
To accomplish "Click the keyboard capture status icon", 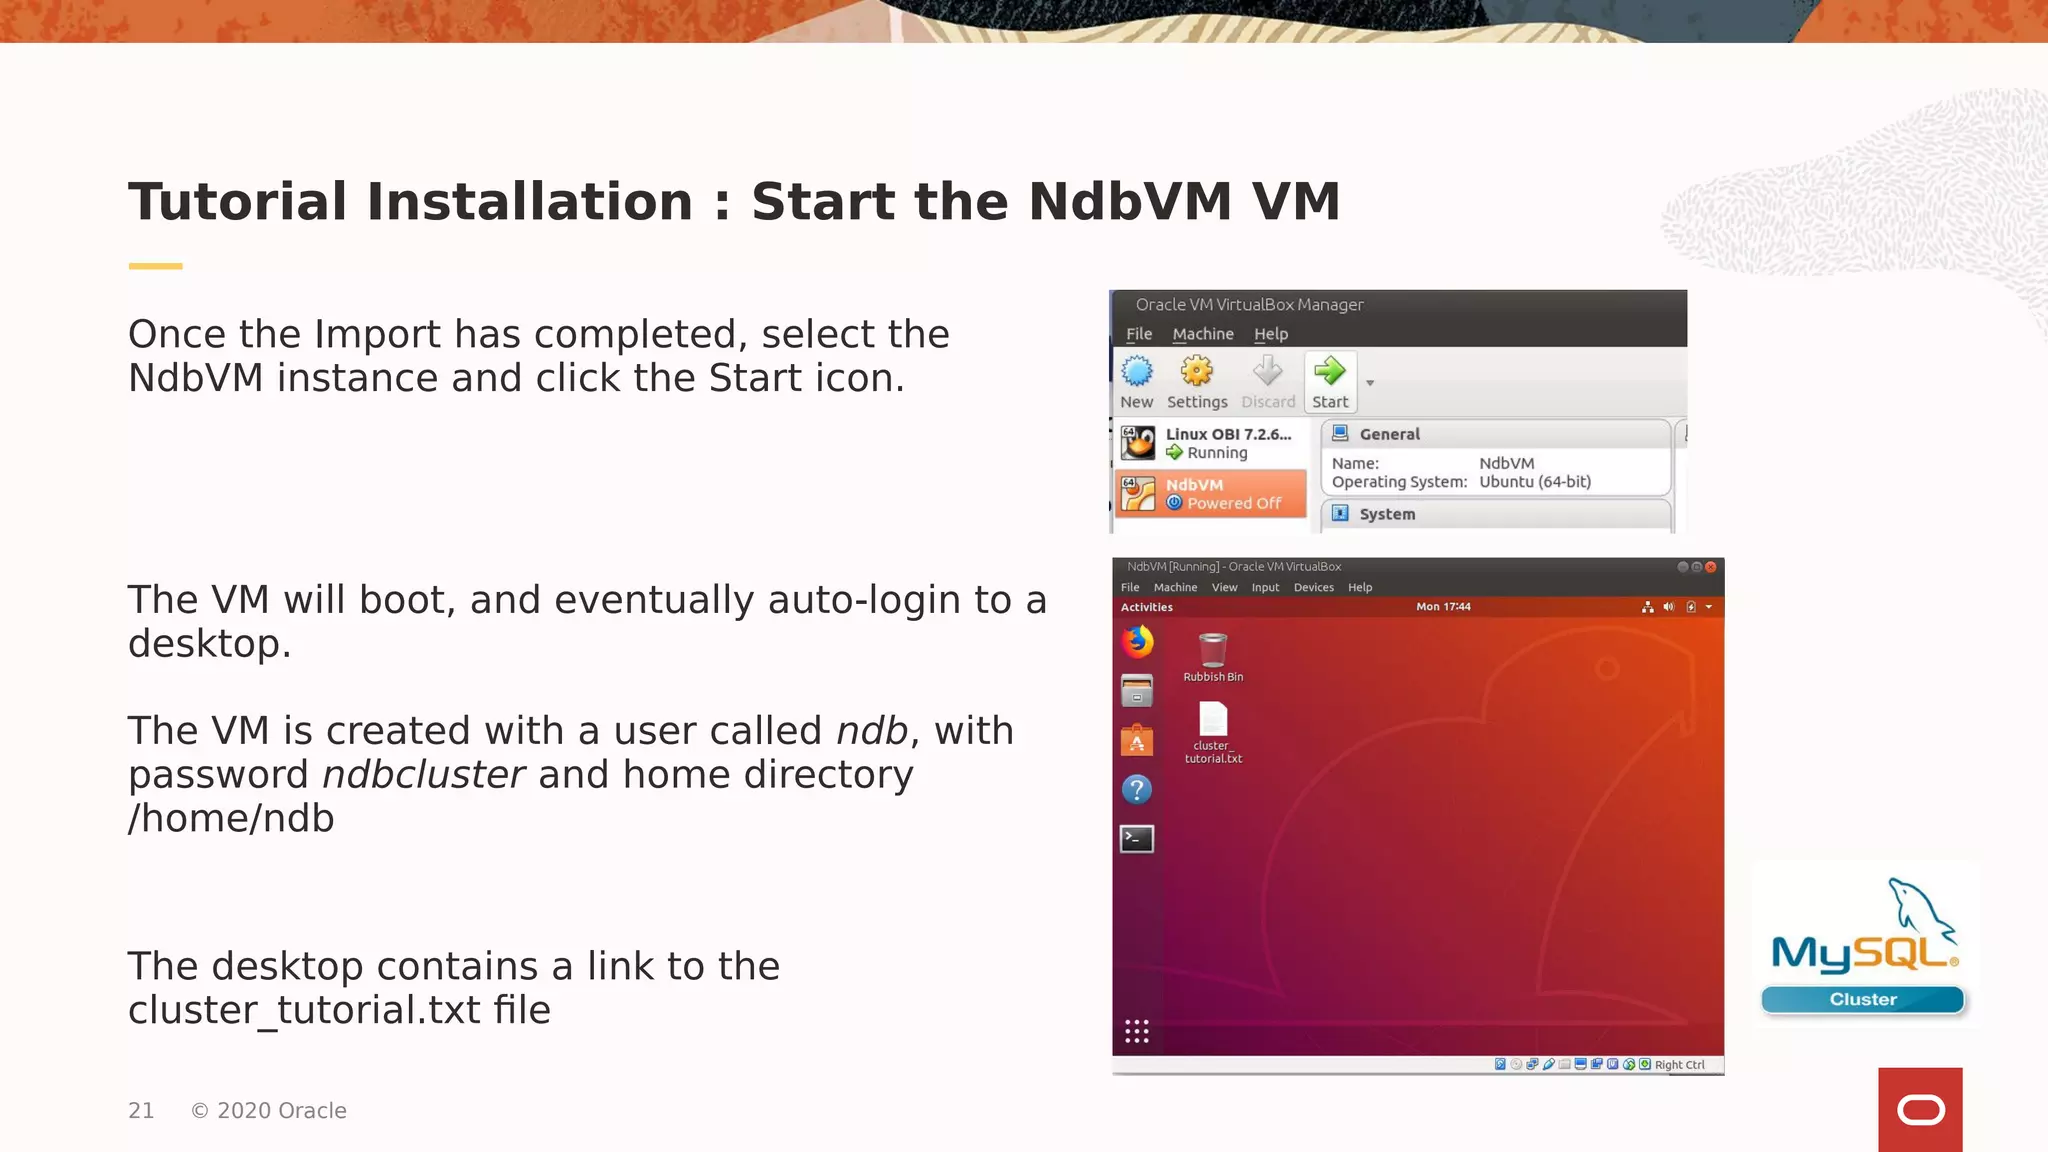I will (x=1645, y=1064).
